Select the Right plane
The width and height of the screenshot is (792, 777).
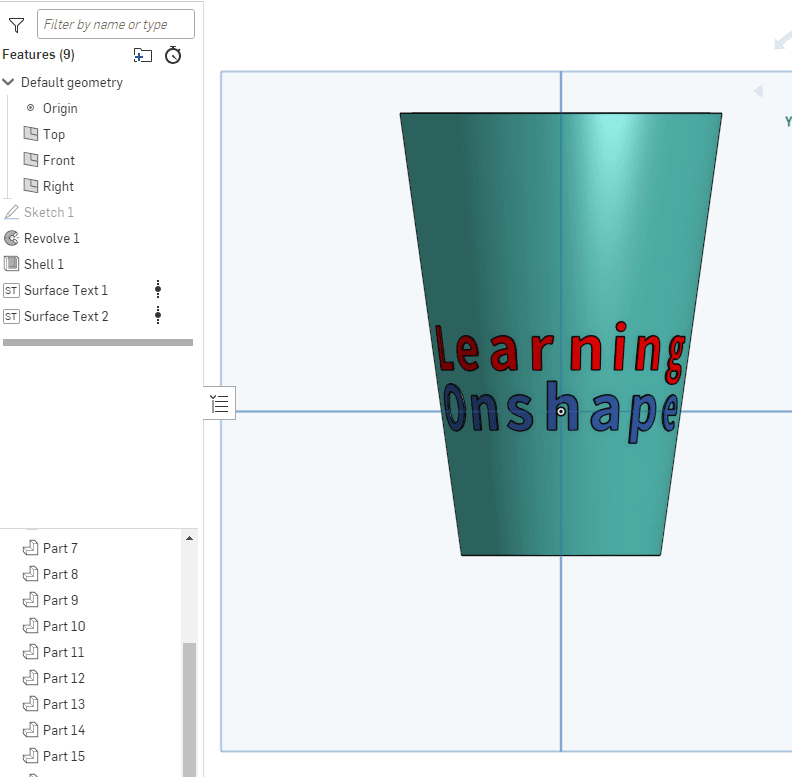pyautogui.click(x=57, y=186)
